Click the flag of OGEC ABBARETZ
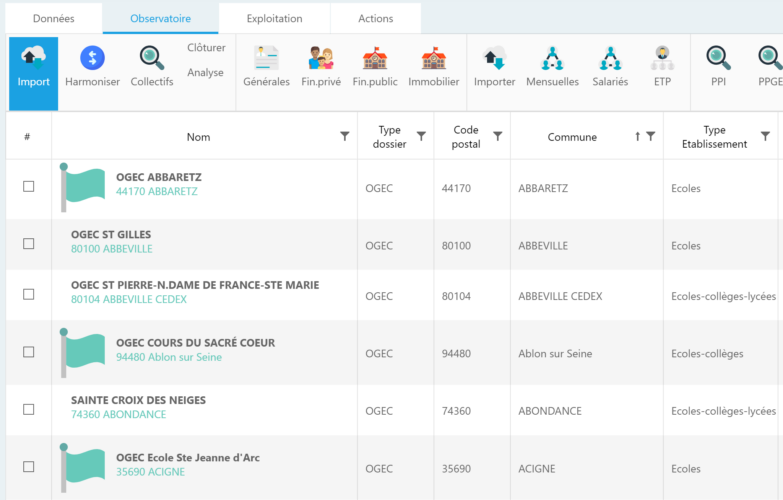 click(82, 188)
